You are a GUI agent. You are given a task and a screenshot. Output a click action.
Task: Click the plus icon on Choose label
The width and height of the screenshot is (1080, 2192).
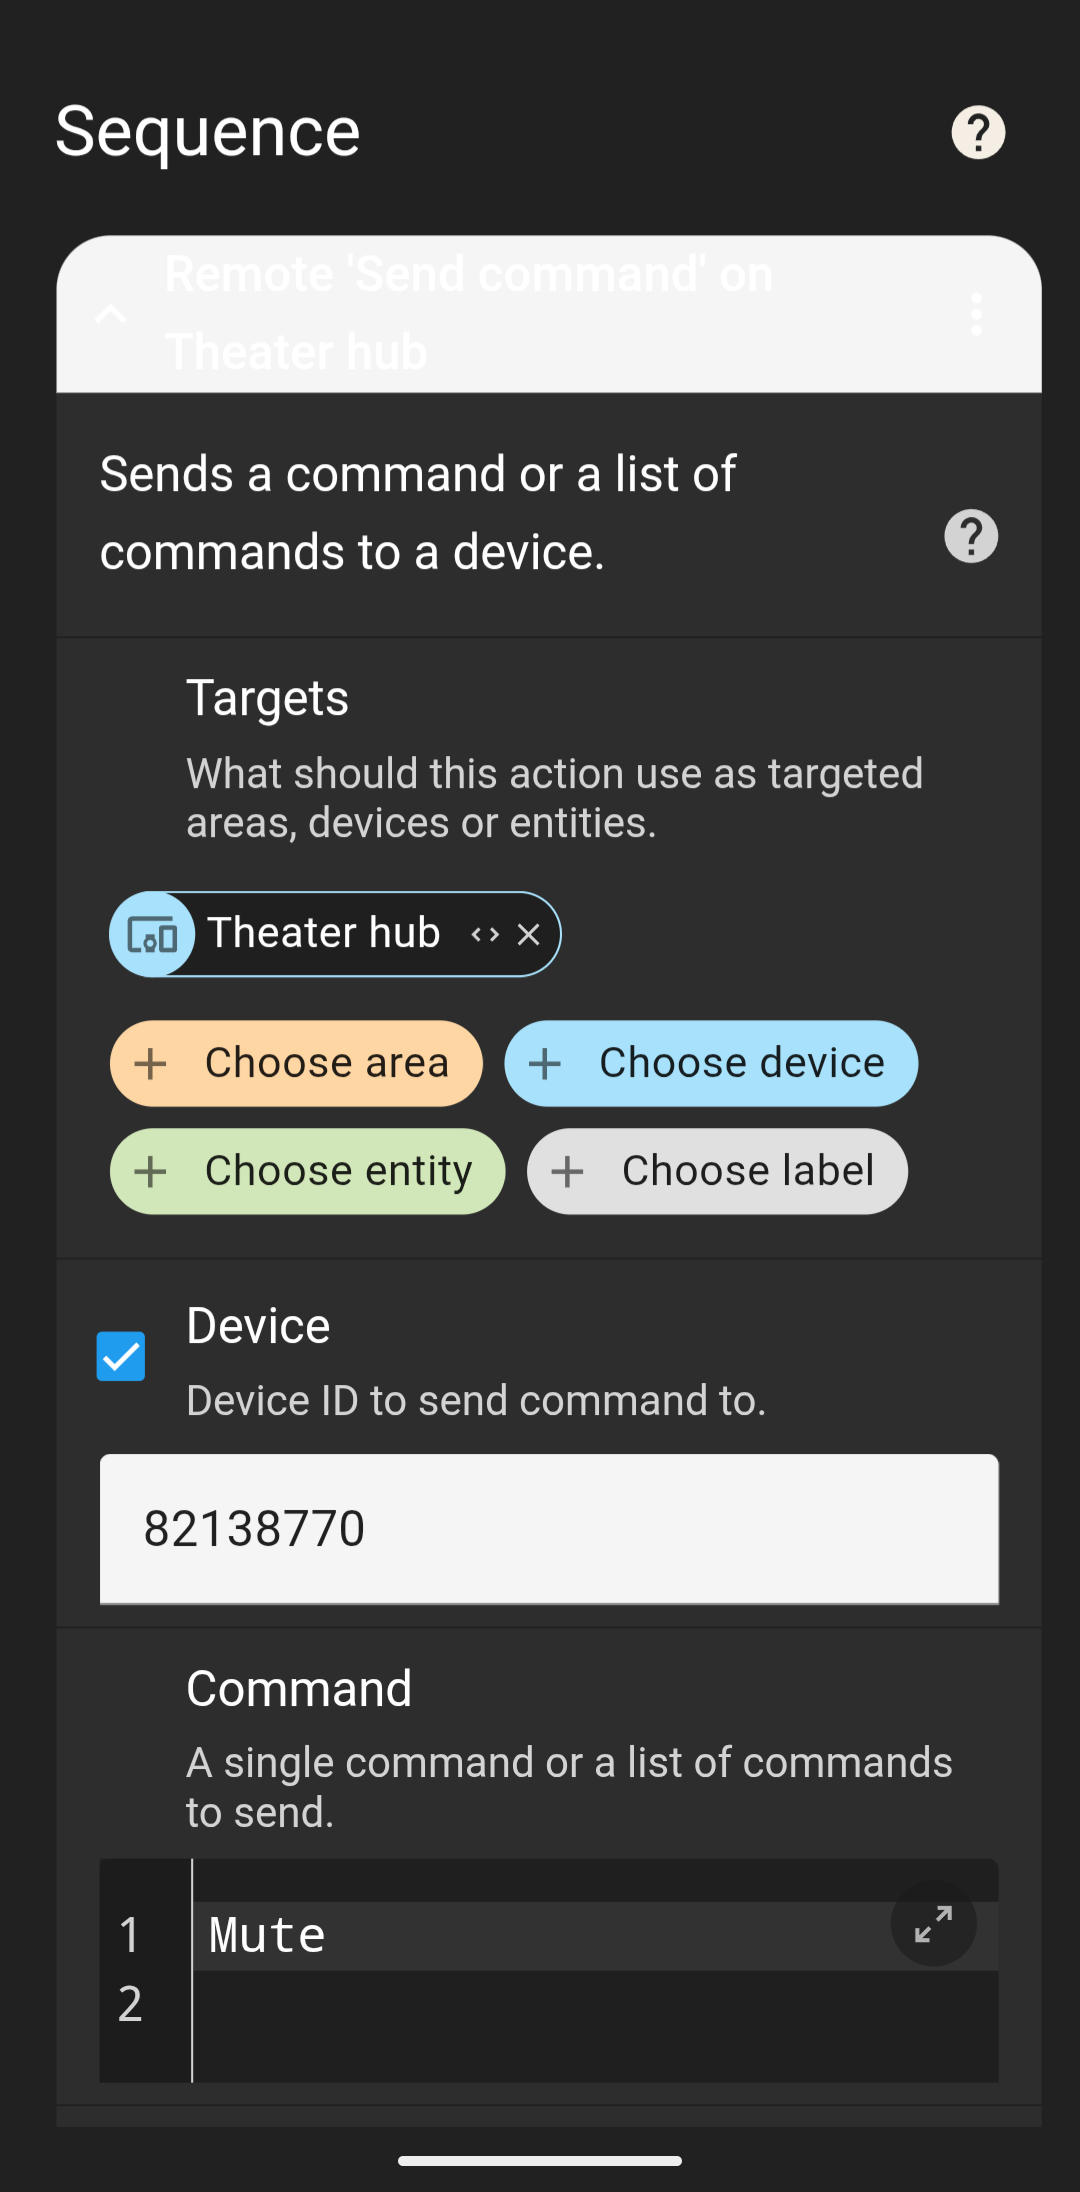tap(568, 1171)
